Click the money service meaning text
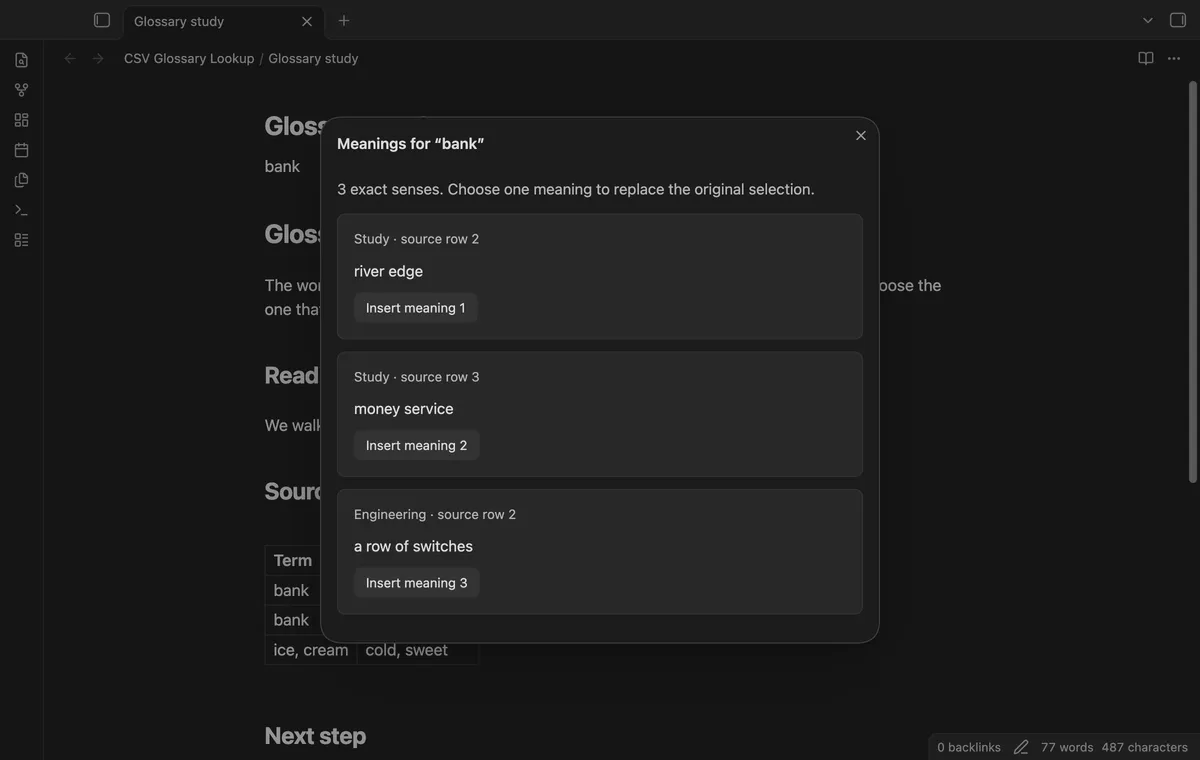This screenshot has height=760, width=1200. click(x=404, y=409)
